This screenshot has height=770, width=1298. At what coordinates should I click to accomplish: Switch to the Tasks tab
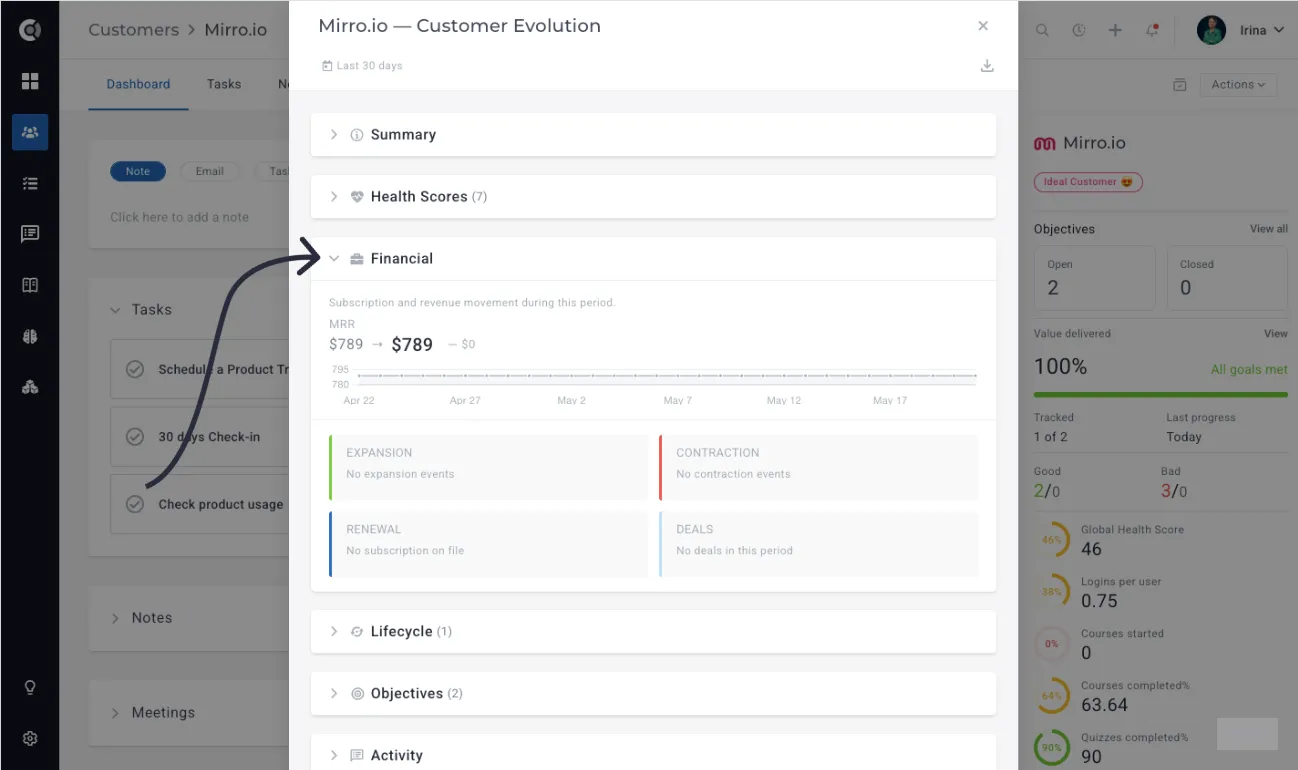tap(224, 84)
